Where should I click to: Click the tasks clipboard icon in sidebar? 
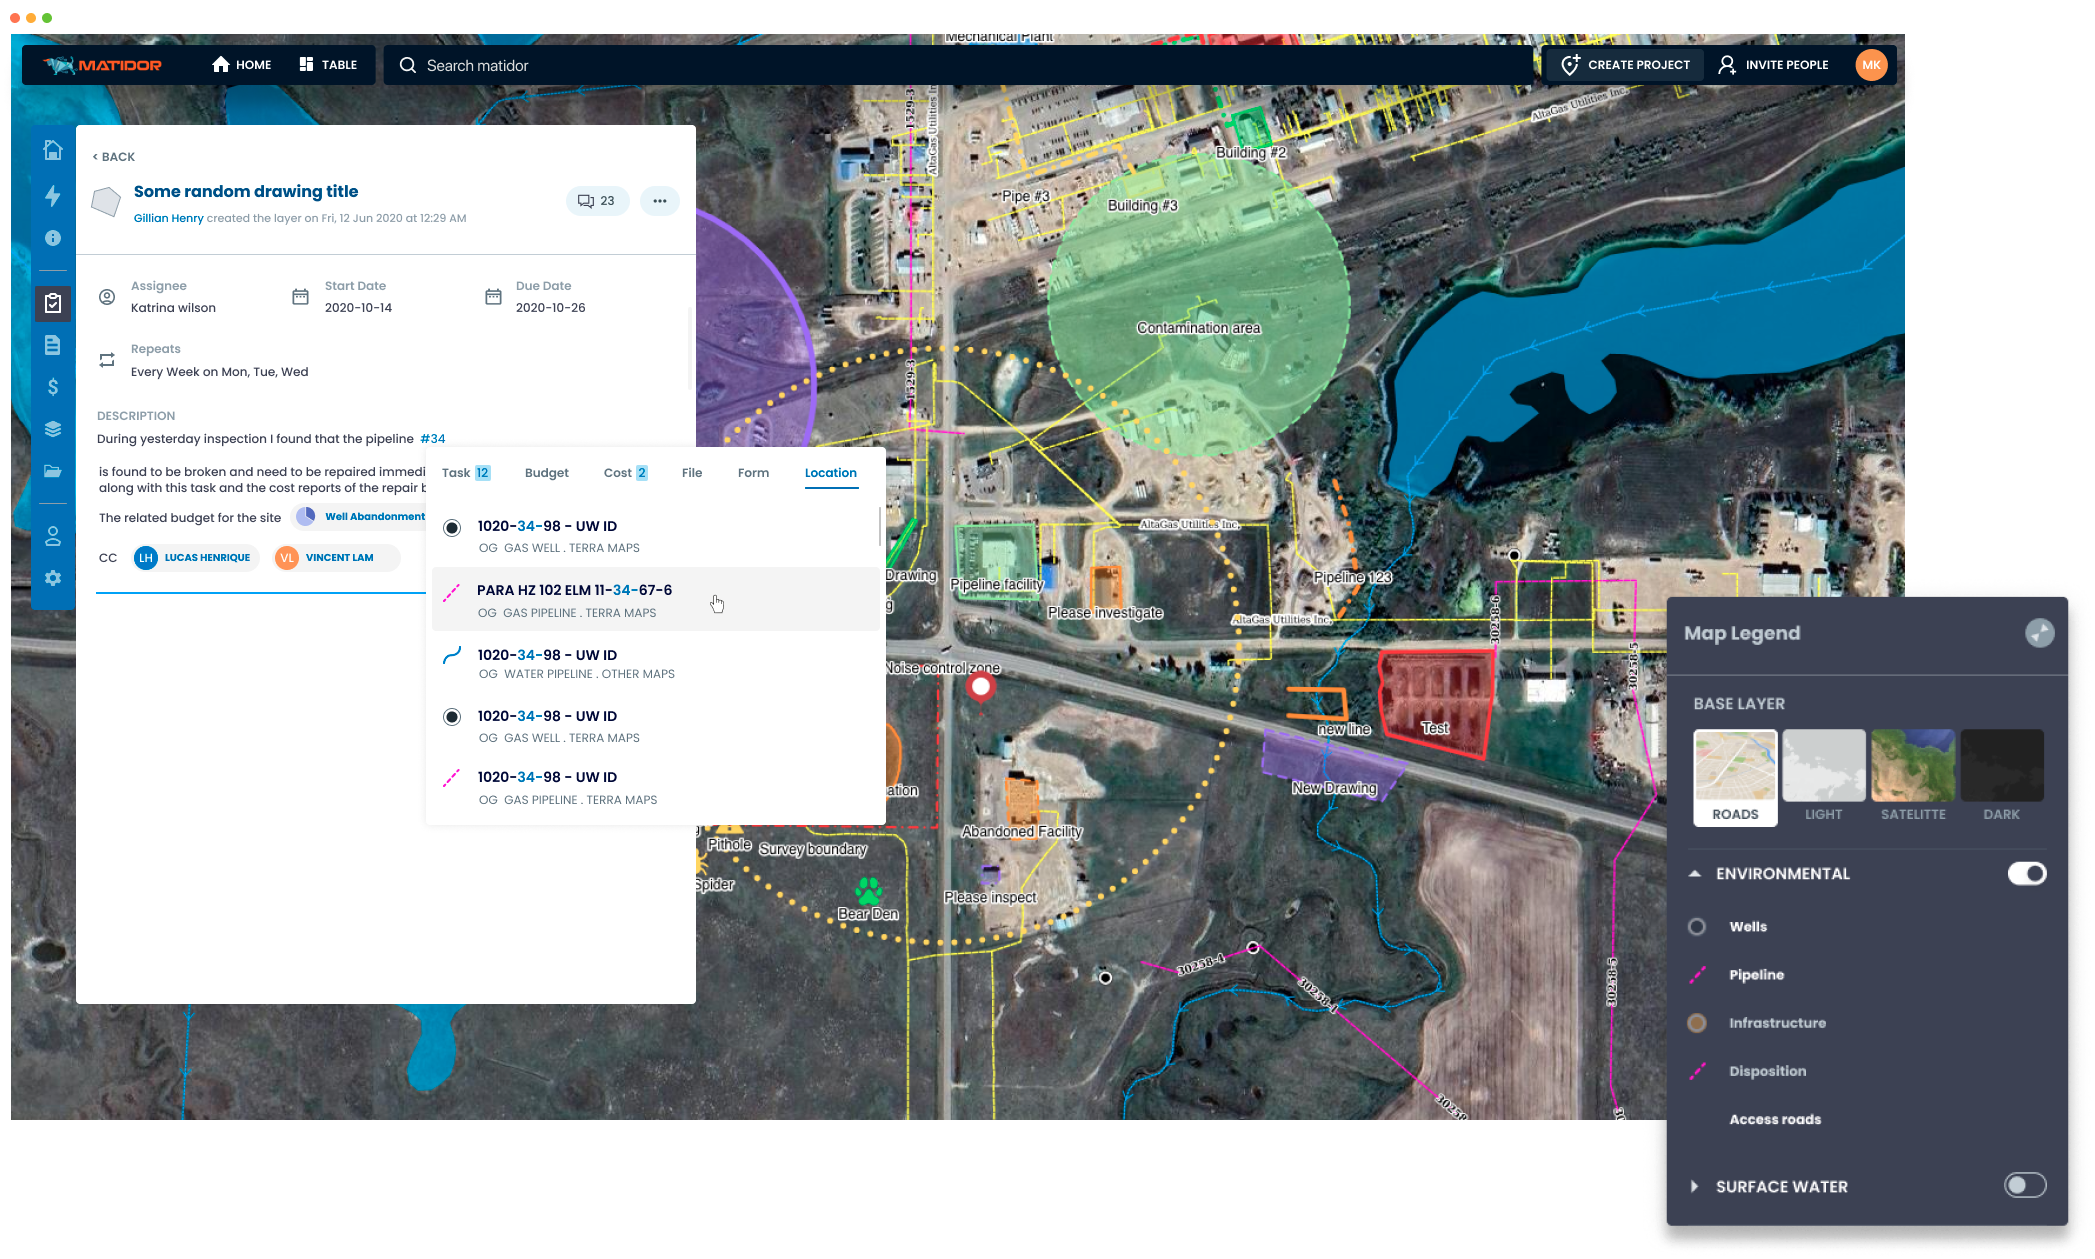(x=52, y=301)
